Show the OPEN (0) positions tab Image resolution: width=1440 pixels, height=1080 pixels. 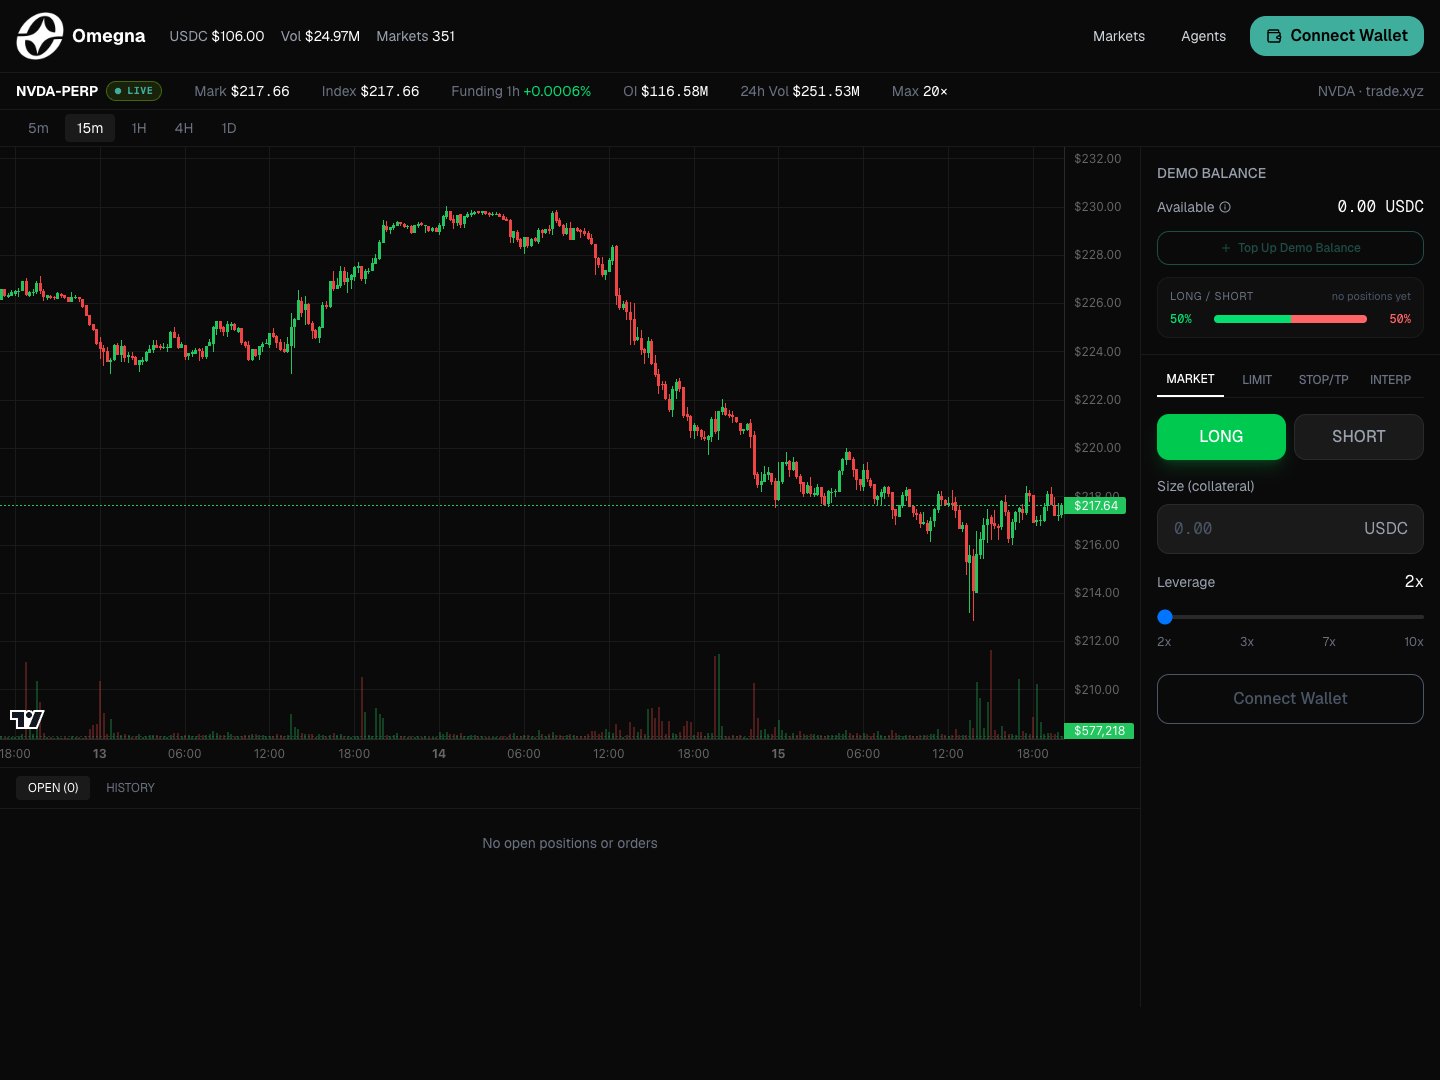[53, 788]
